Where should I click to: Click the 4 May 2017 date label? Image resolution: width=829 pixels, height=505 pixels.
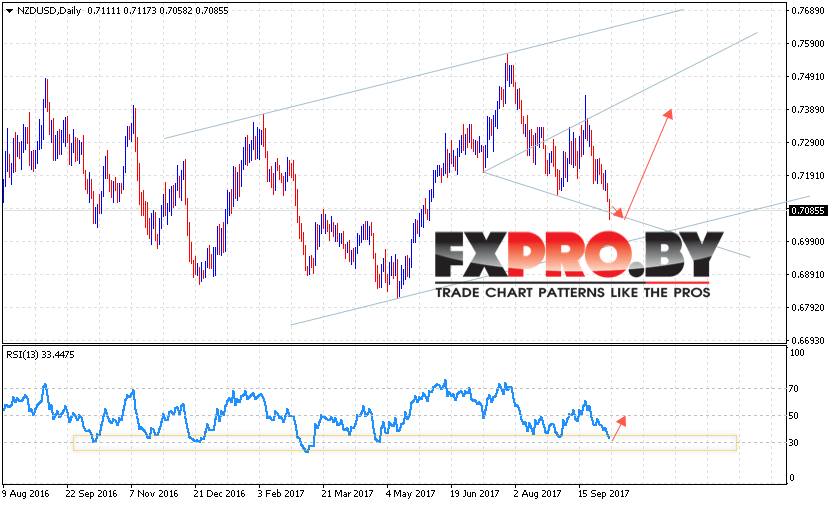coord(410,494)
